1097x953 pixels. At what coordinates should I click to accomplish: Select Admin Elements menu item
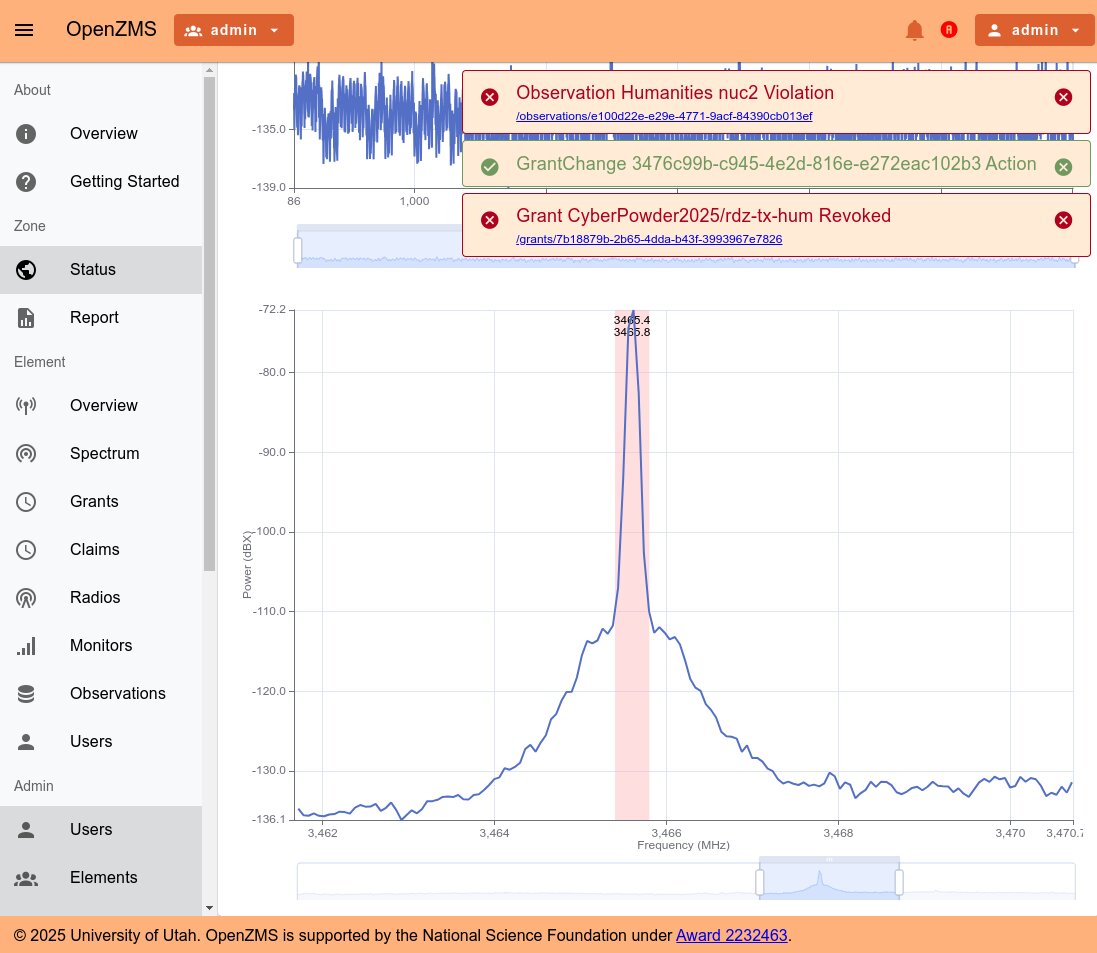(101, 878)
